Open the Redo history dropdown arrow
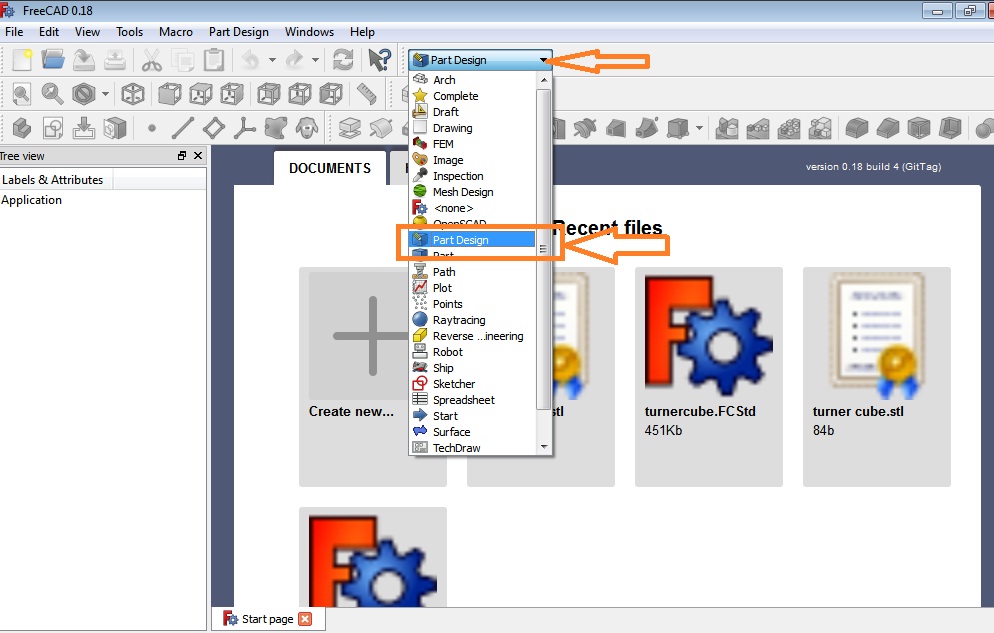Screen dimensions: 994x633 (x=315, y=60)
